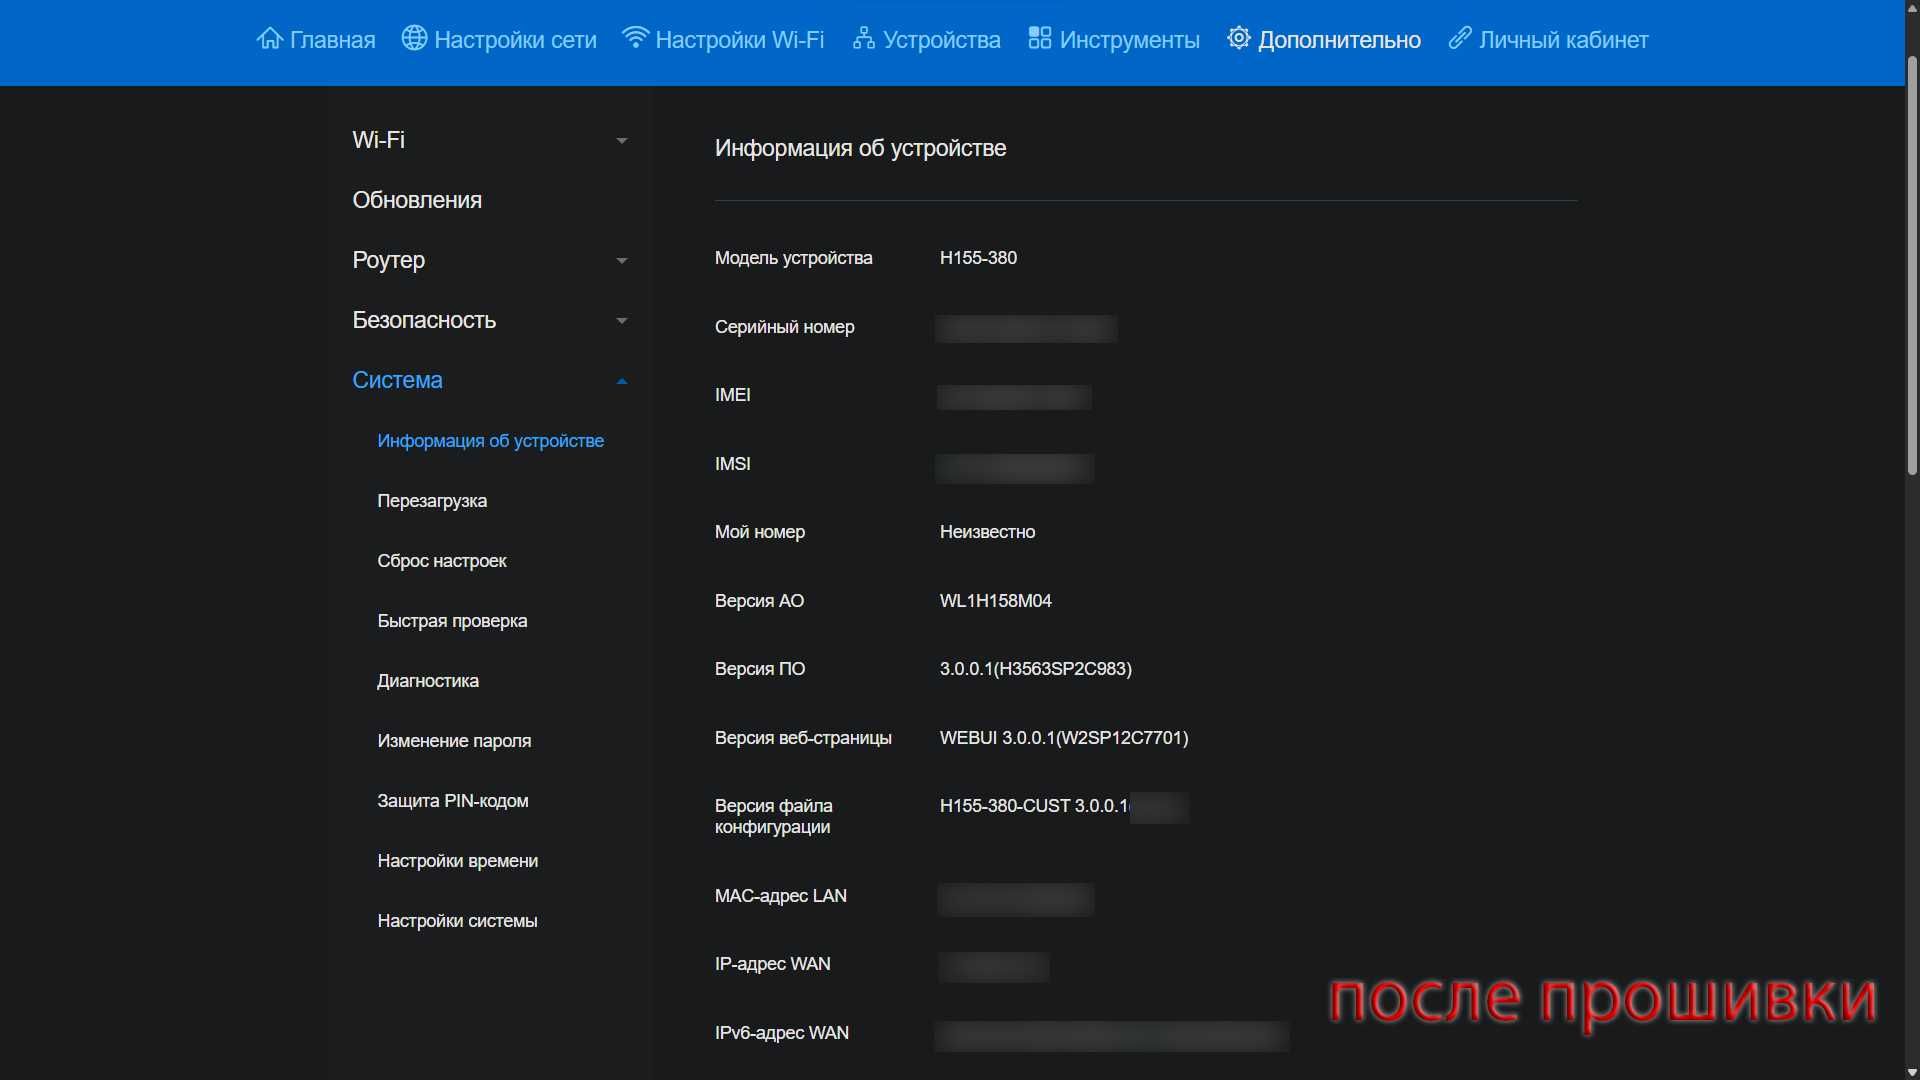
Task: Open the Безопасность sidebar menu
Action: [424, 320]
